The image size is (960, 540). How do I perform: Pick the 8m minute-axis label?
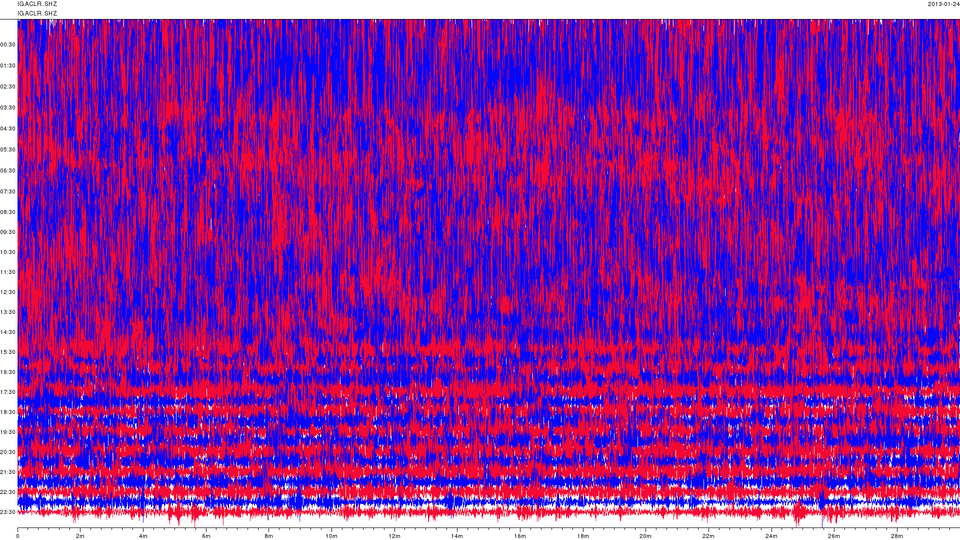pos(269,536)
